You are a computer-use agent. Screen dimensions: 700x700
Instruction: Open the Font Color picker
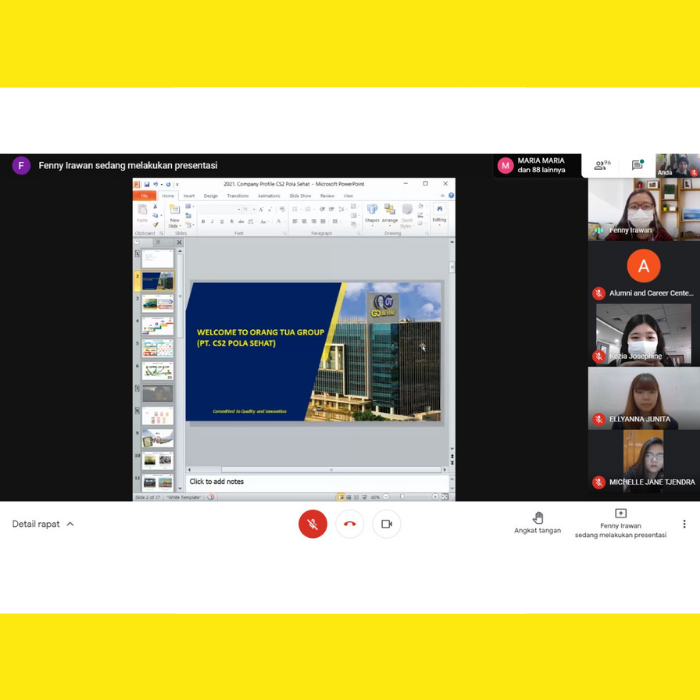[x=279, y=221]
